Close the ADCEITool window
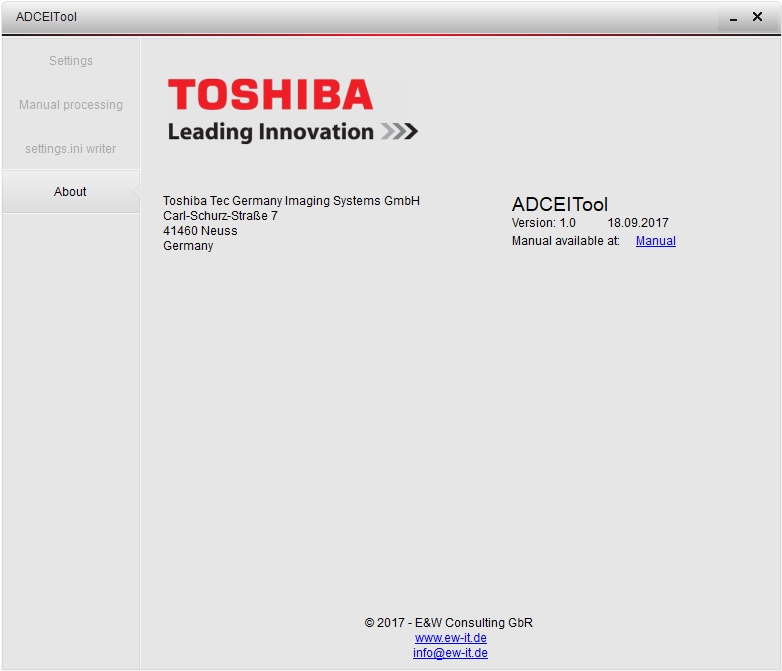The width and height of the screenshot is (782, 671). [x=758, y=17]
